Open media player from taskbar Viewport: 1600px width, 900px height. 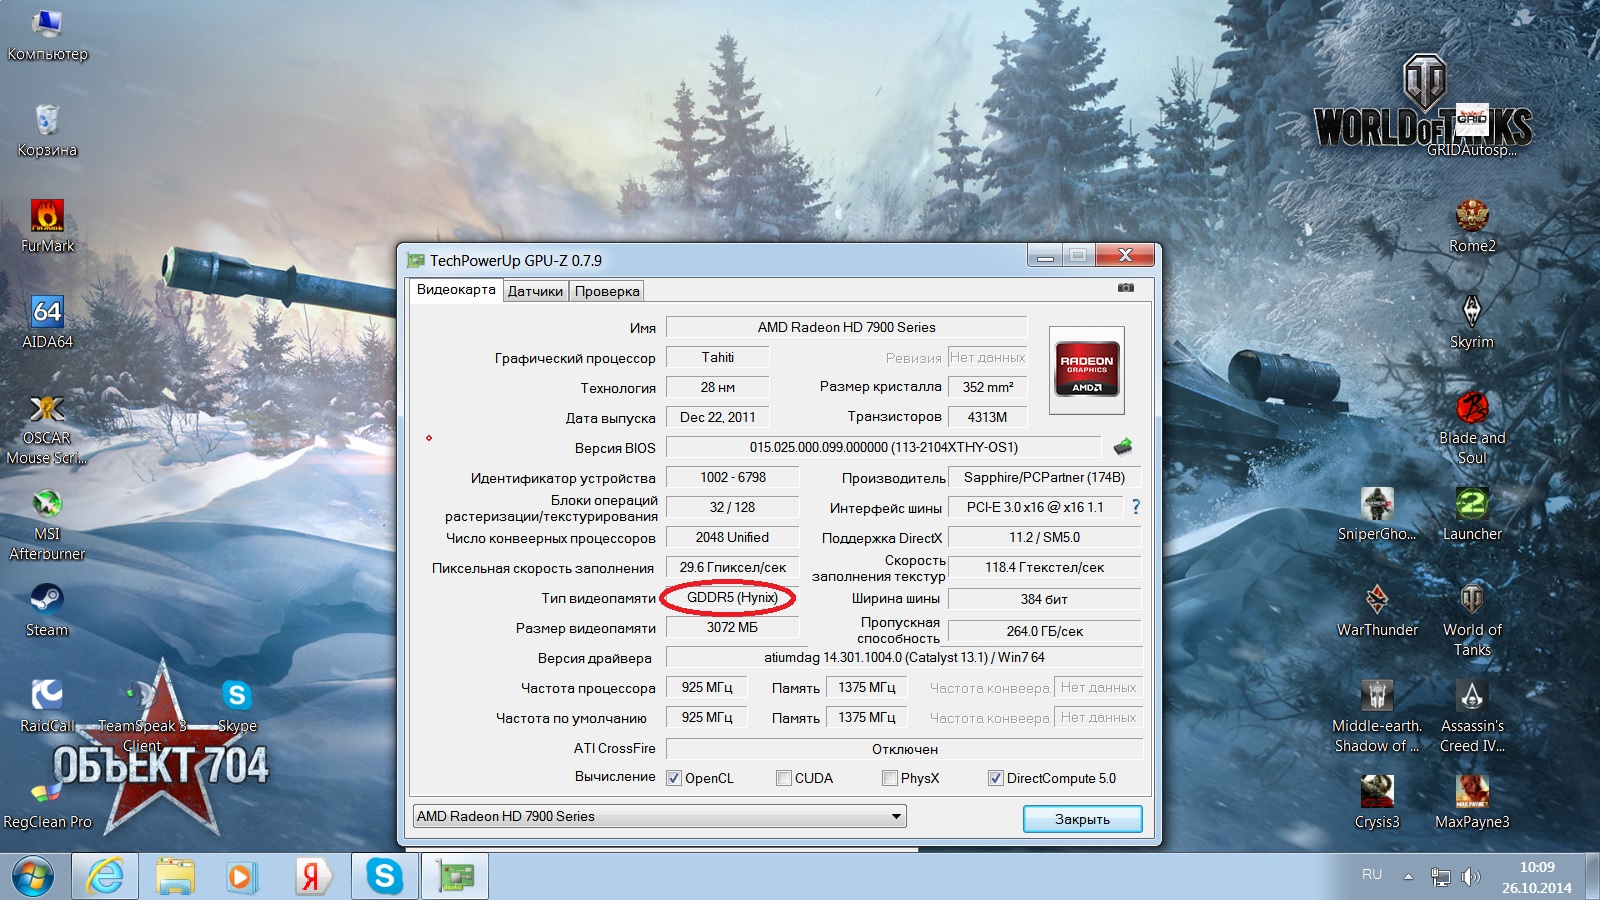click(241, 877)
